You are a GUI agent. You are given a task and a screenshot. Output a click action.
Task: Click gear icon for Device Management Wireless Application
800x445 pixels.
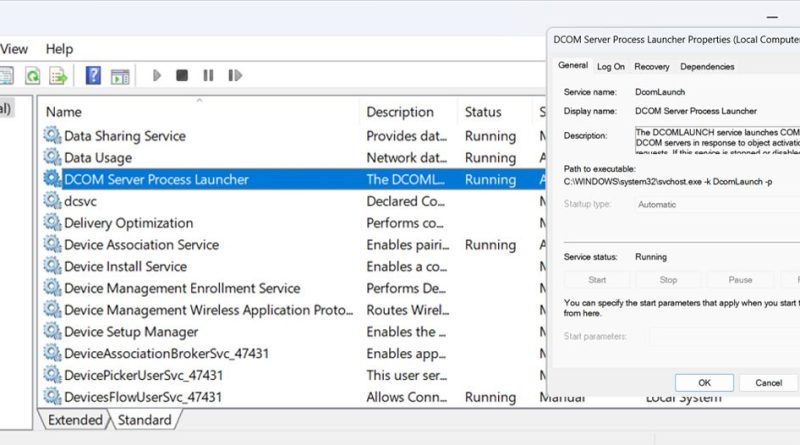[x=52, y=309]
